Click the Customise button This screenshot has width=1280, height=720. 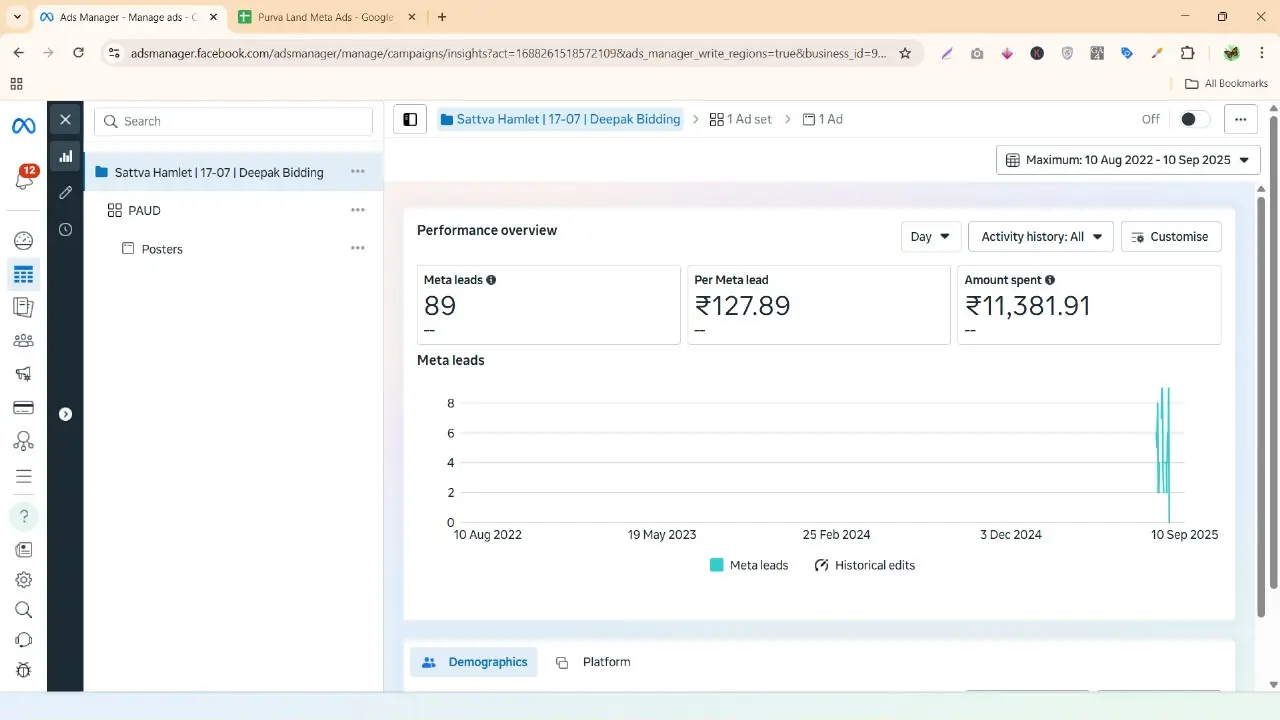coord(1170,237)
